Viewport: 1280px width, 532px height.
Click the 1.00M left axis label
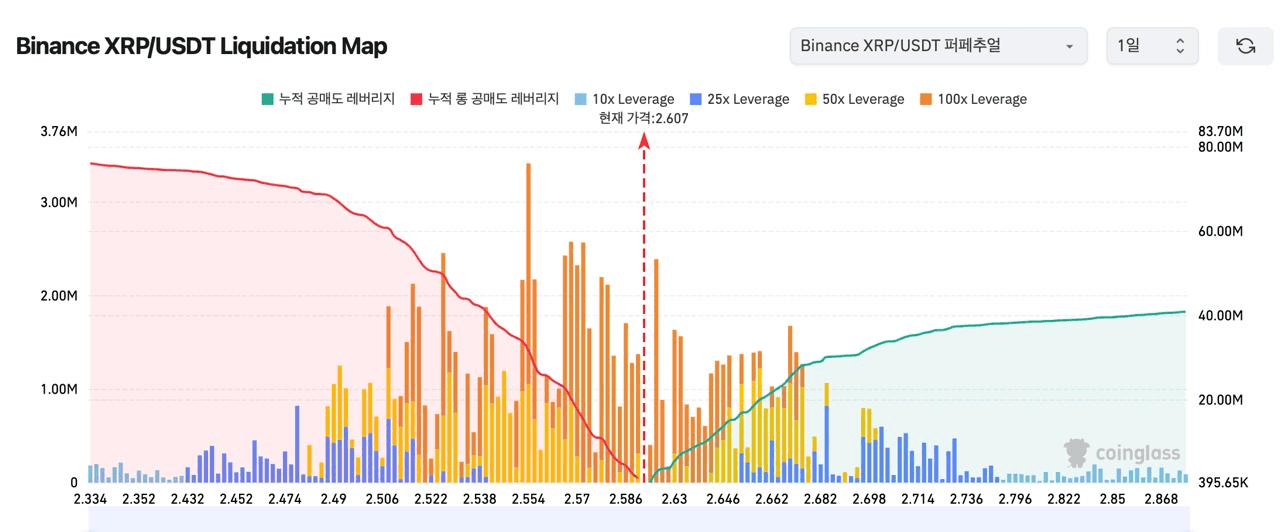[58, 389]
